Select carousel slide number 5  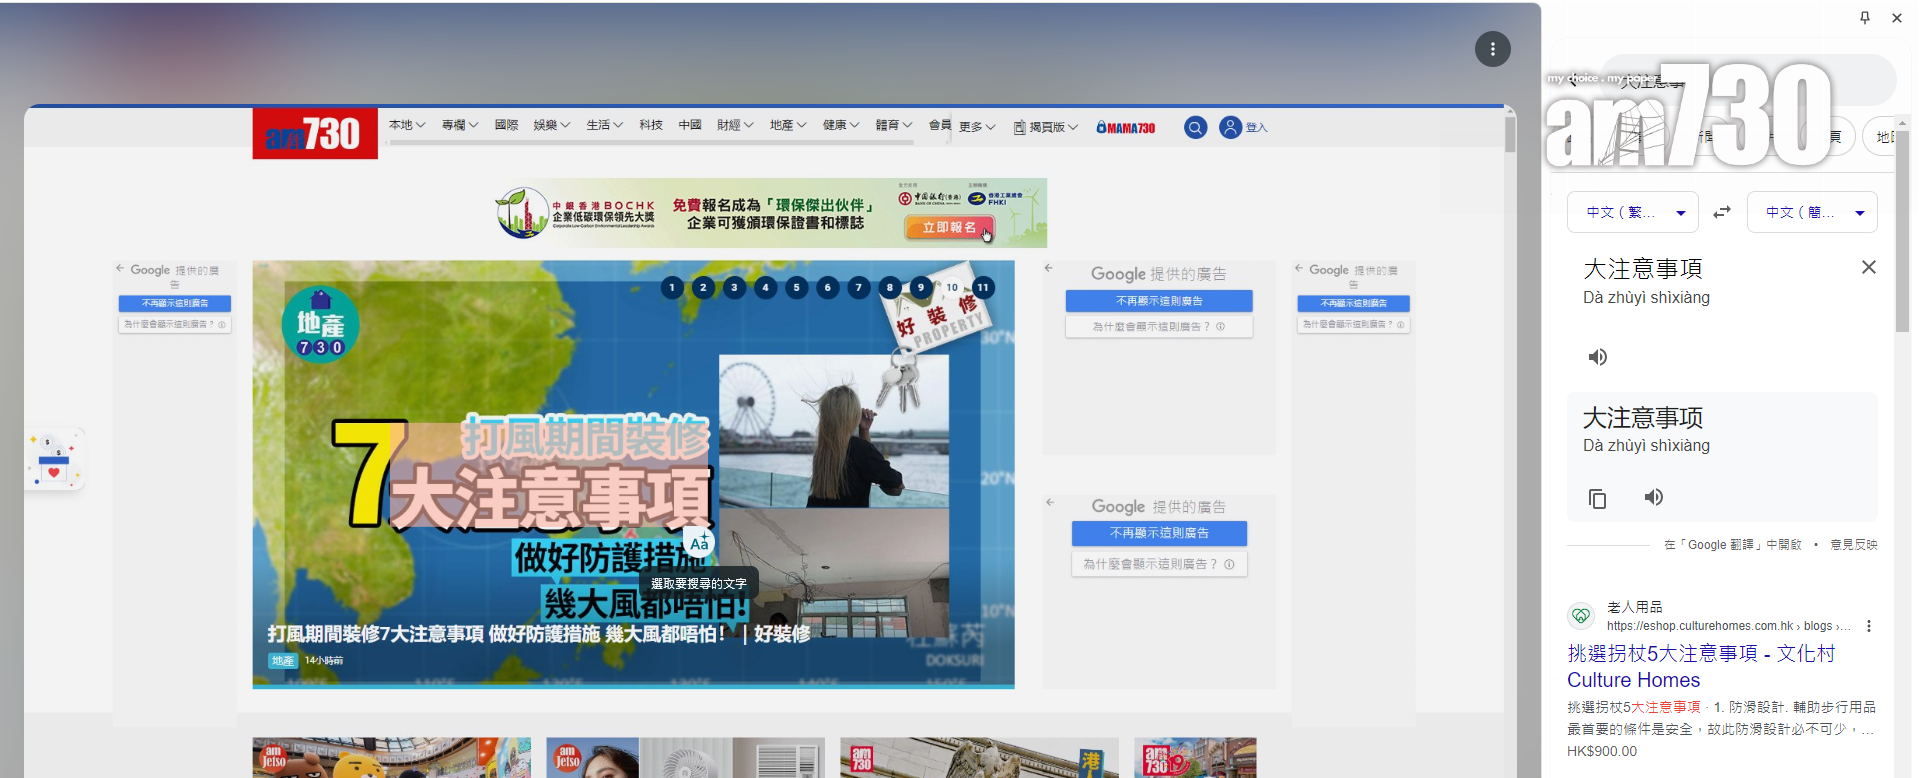796,288
